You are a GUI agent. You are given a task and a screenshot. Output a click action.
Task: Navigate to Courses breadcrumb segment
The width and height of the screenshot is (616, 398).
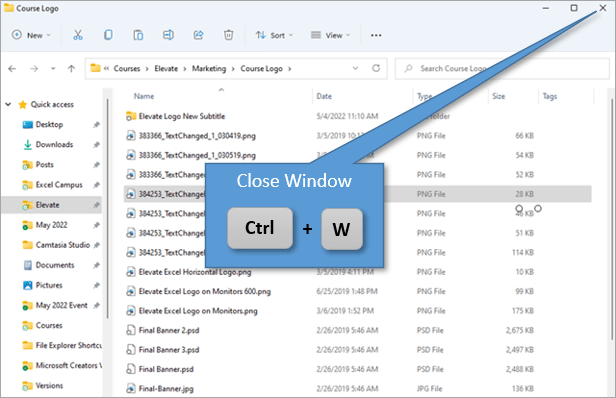click(127, 68)
